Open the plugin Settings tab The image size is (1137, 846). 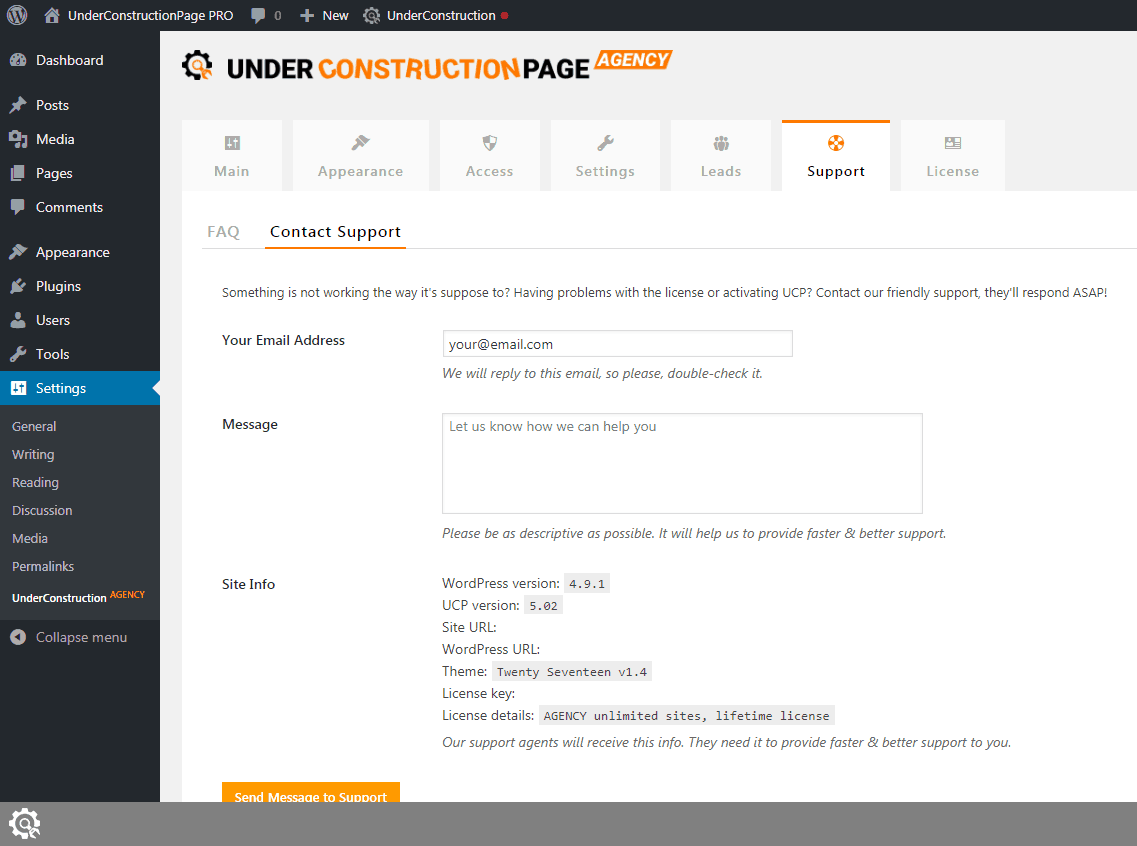coord(605,156)
